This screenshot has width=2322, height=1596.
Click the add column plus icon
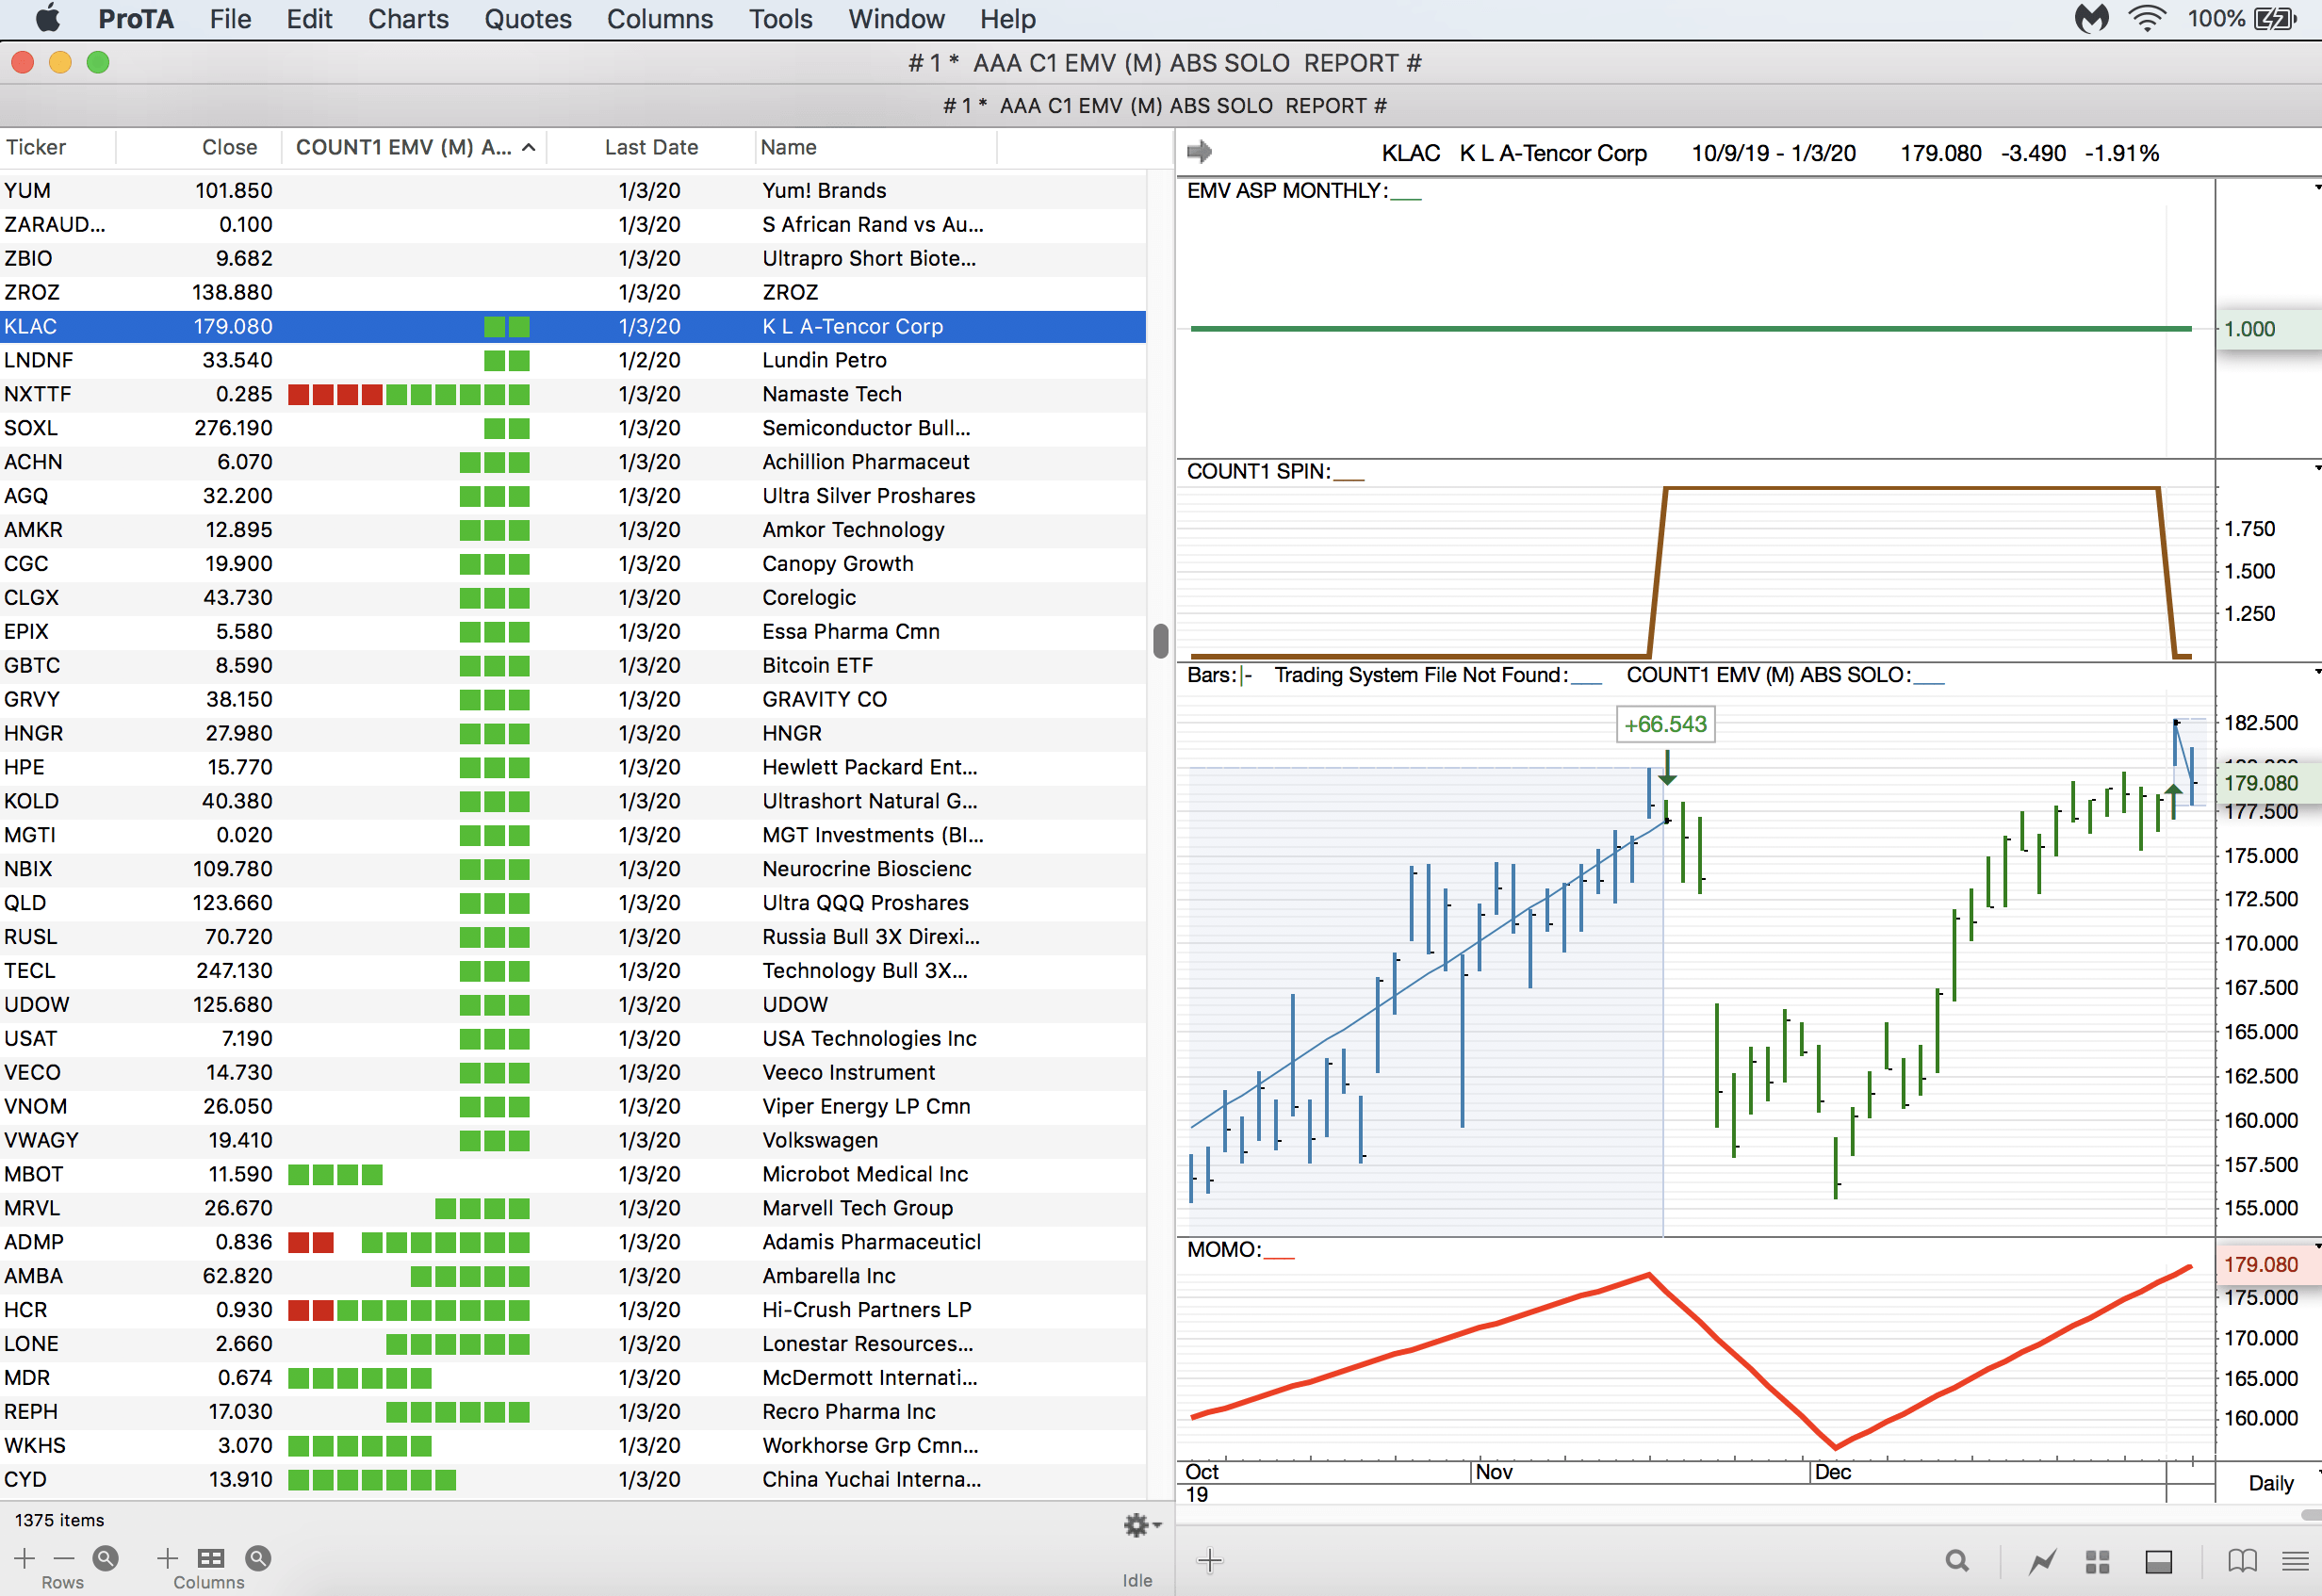168,1558
